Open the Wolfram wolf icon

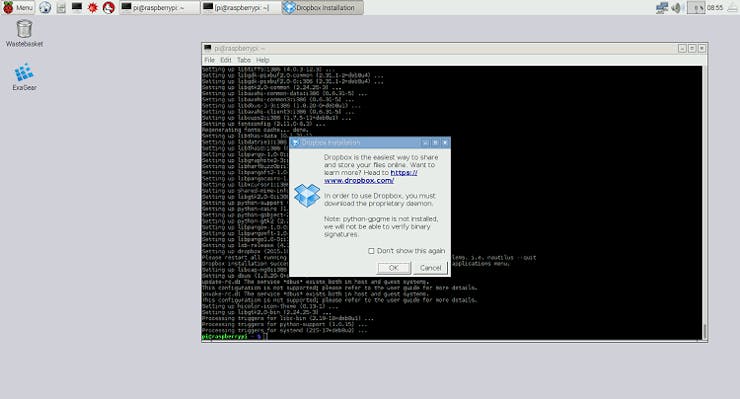[109, 8]
